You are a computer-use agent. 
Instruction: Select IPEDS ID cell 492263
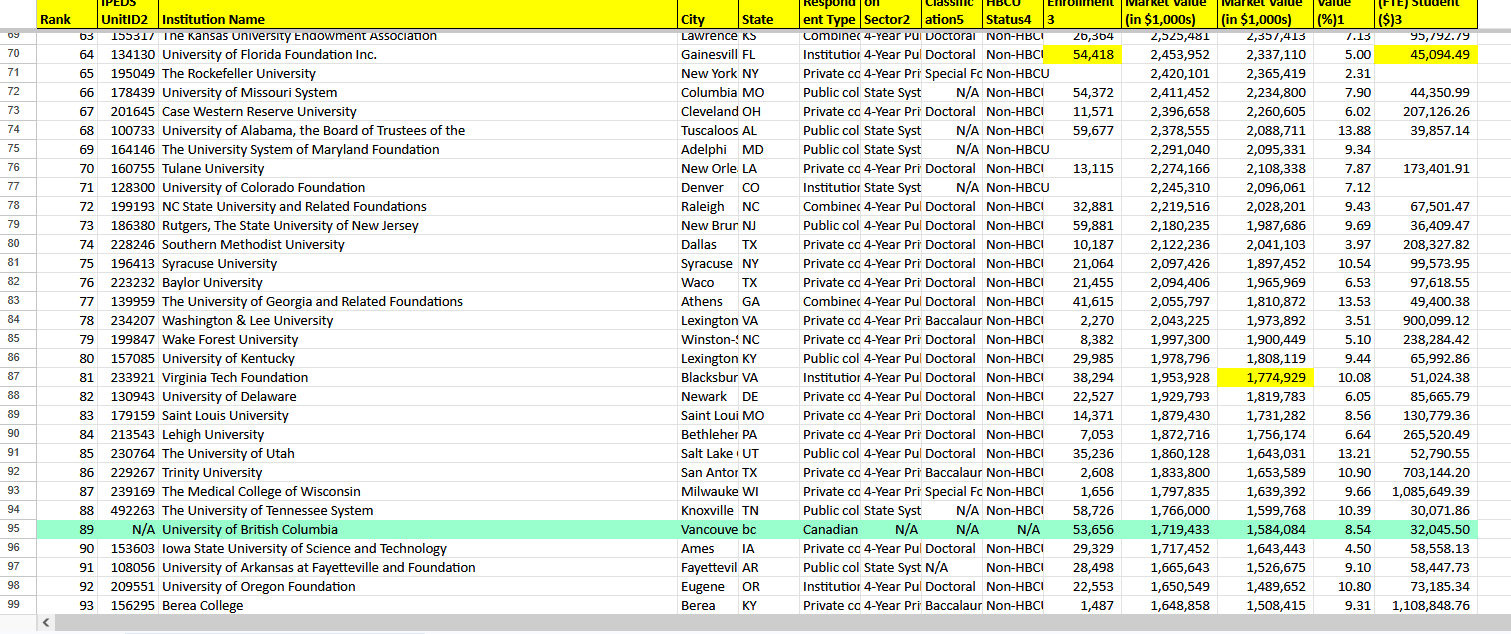[x=127, y=510]
